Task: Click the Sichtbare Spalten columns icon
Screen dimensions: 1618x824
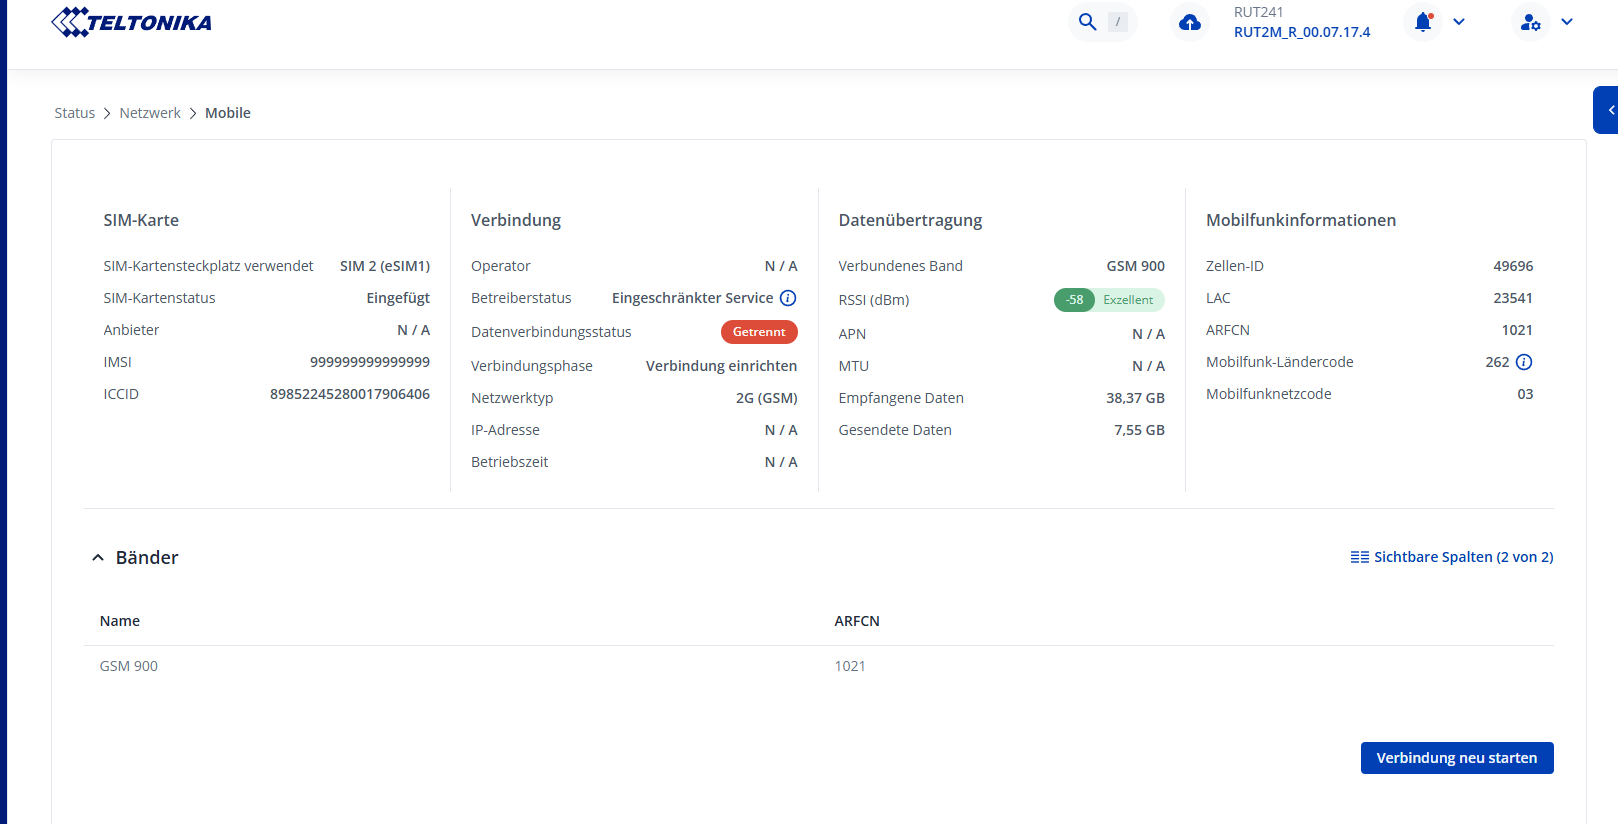Action: tap(1359, 557)
